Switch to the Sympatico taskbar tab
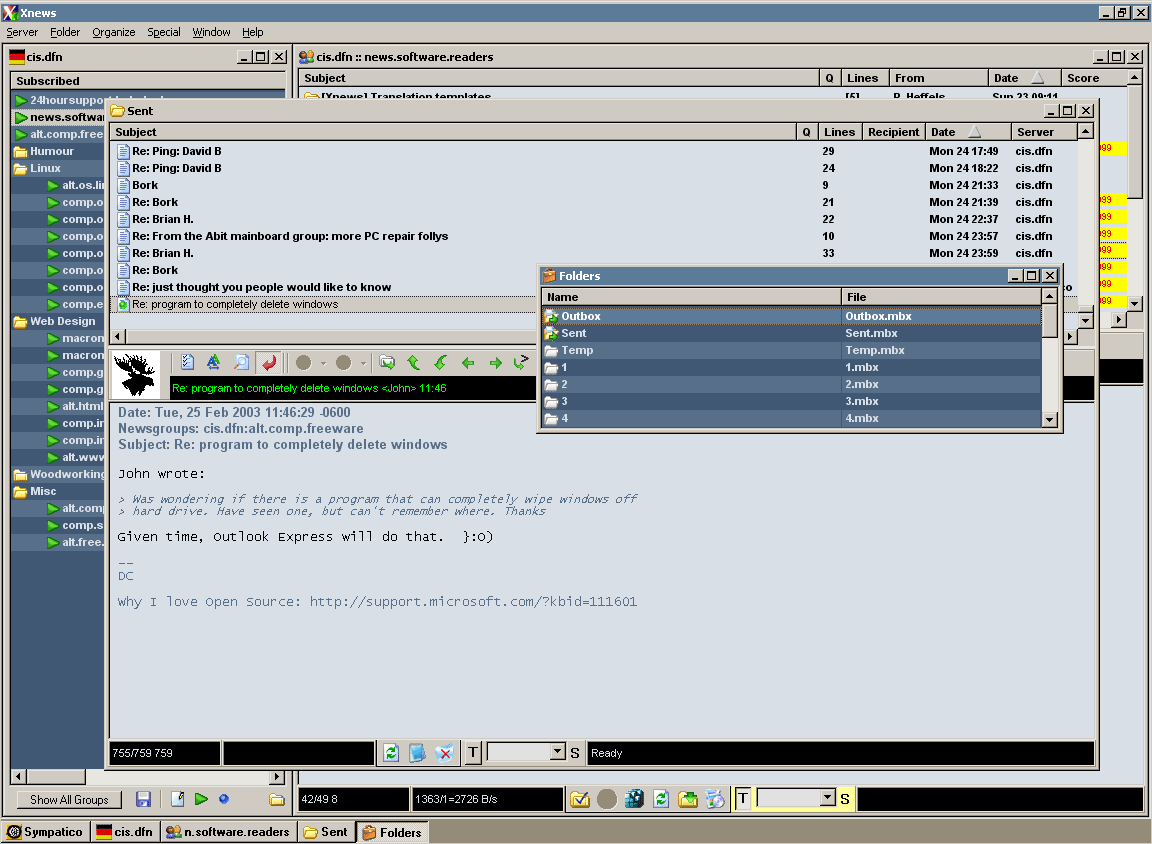This screenshot has width=1152, height=844. 46,832
